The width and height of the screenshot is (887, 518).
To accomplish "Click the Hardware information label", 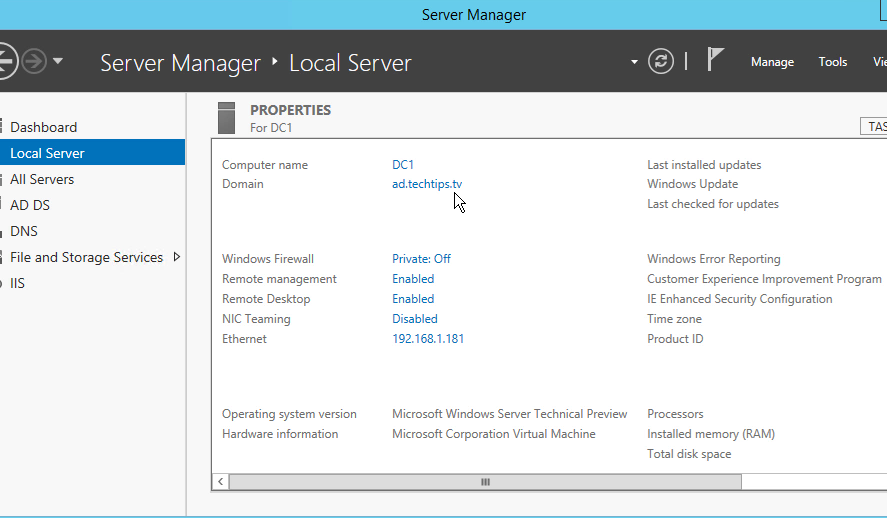I will (279, 434).
